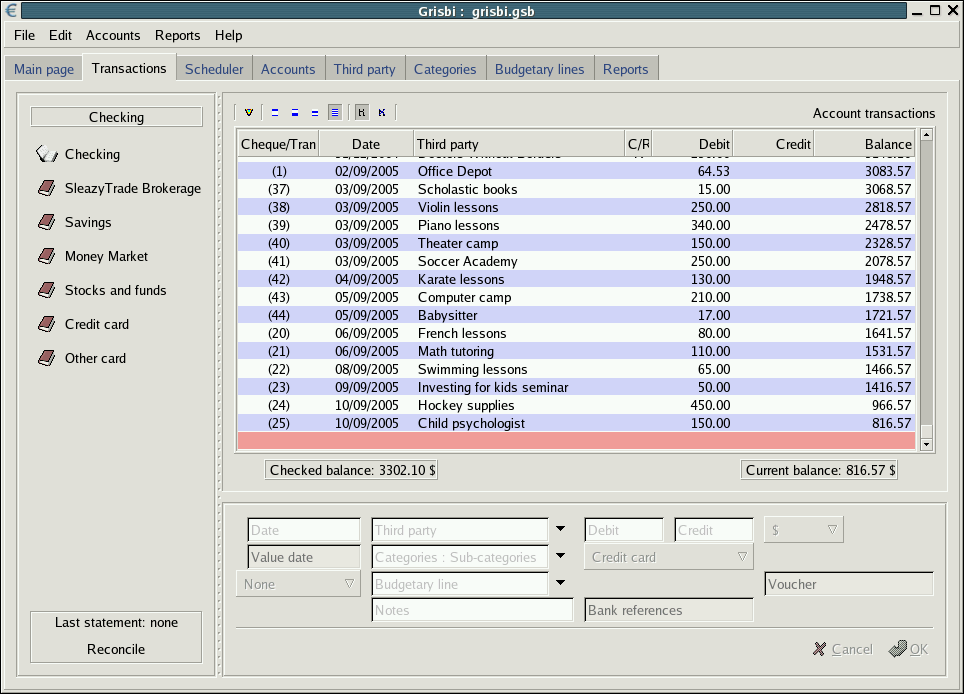Switch to one-line-per-transaction display mode

(275, 113)
